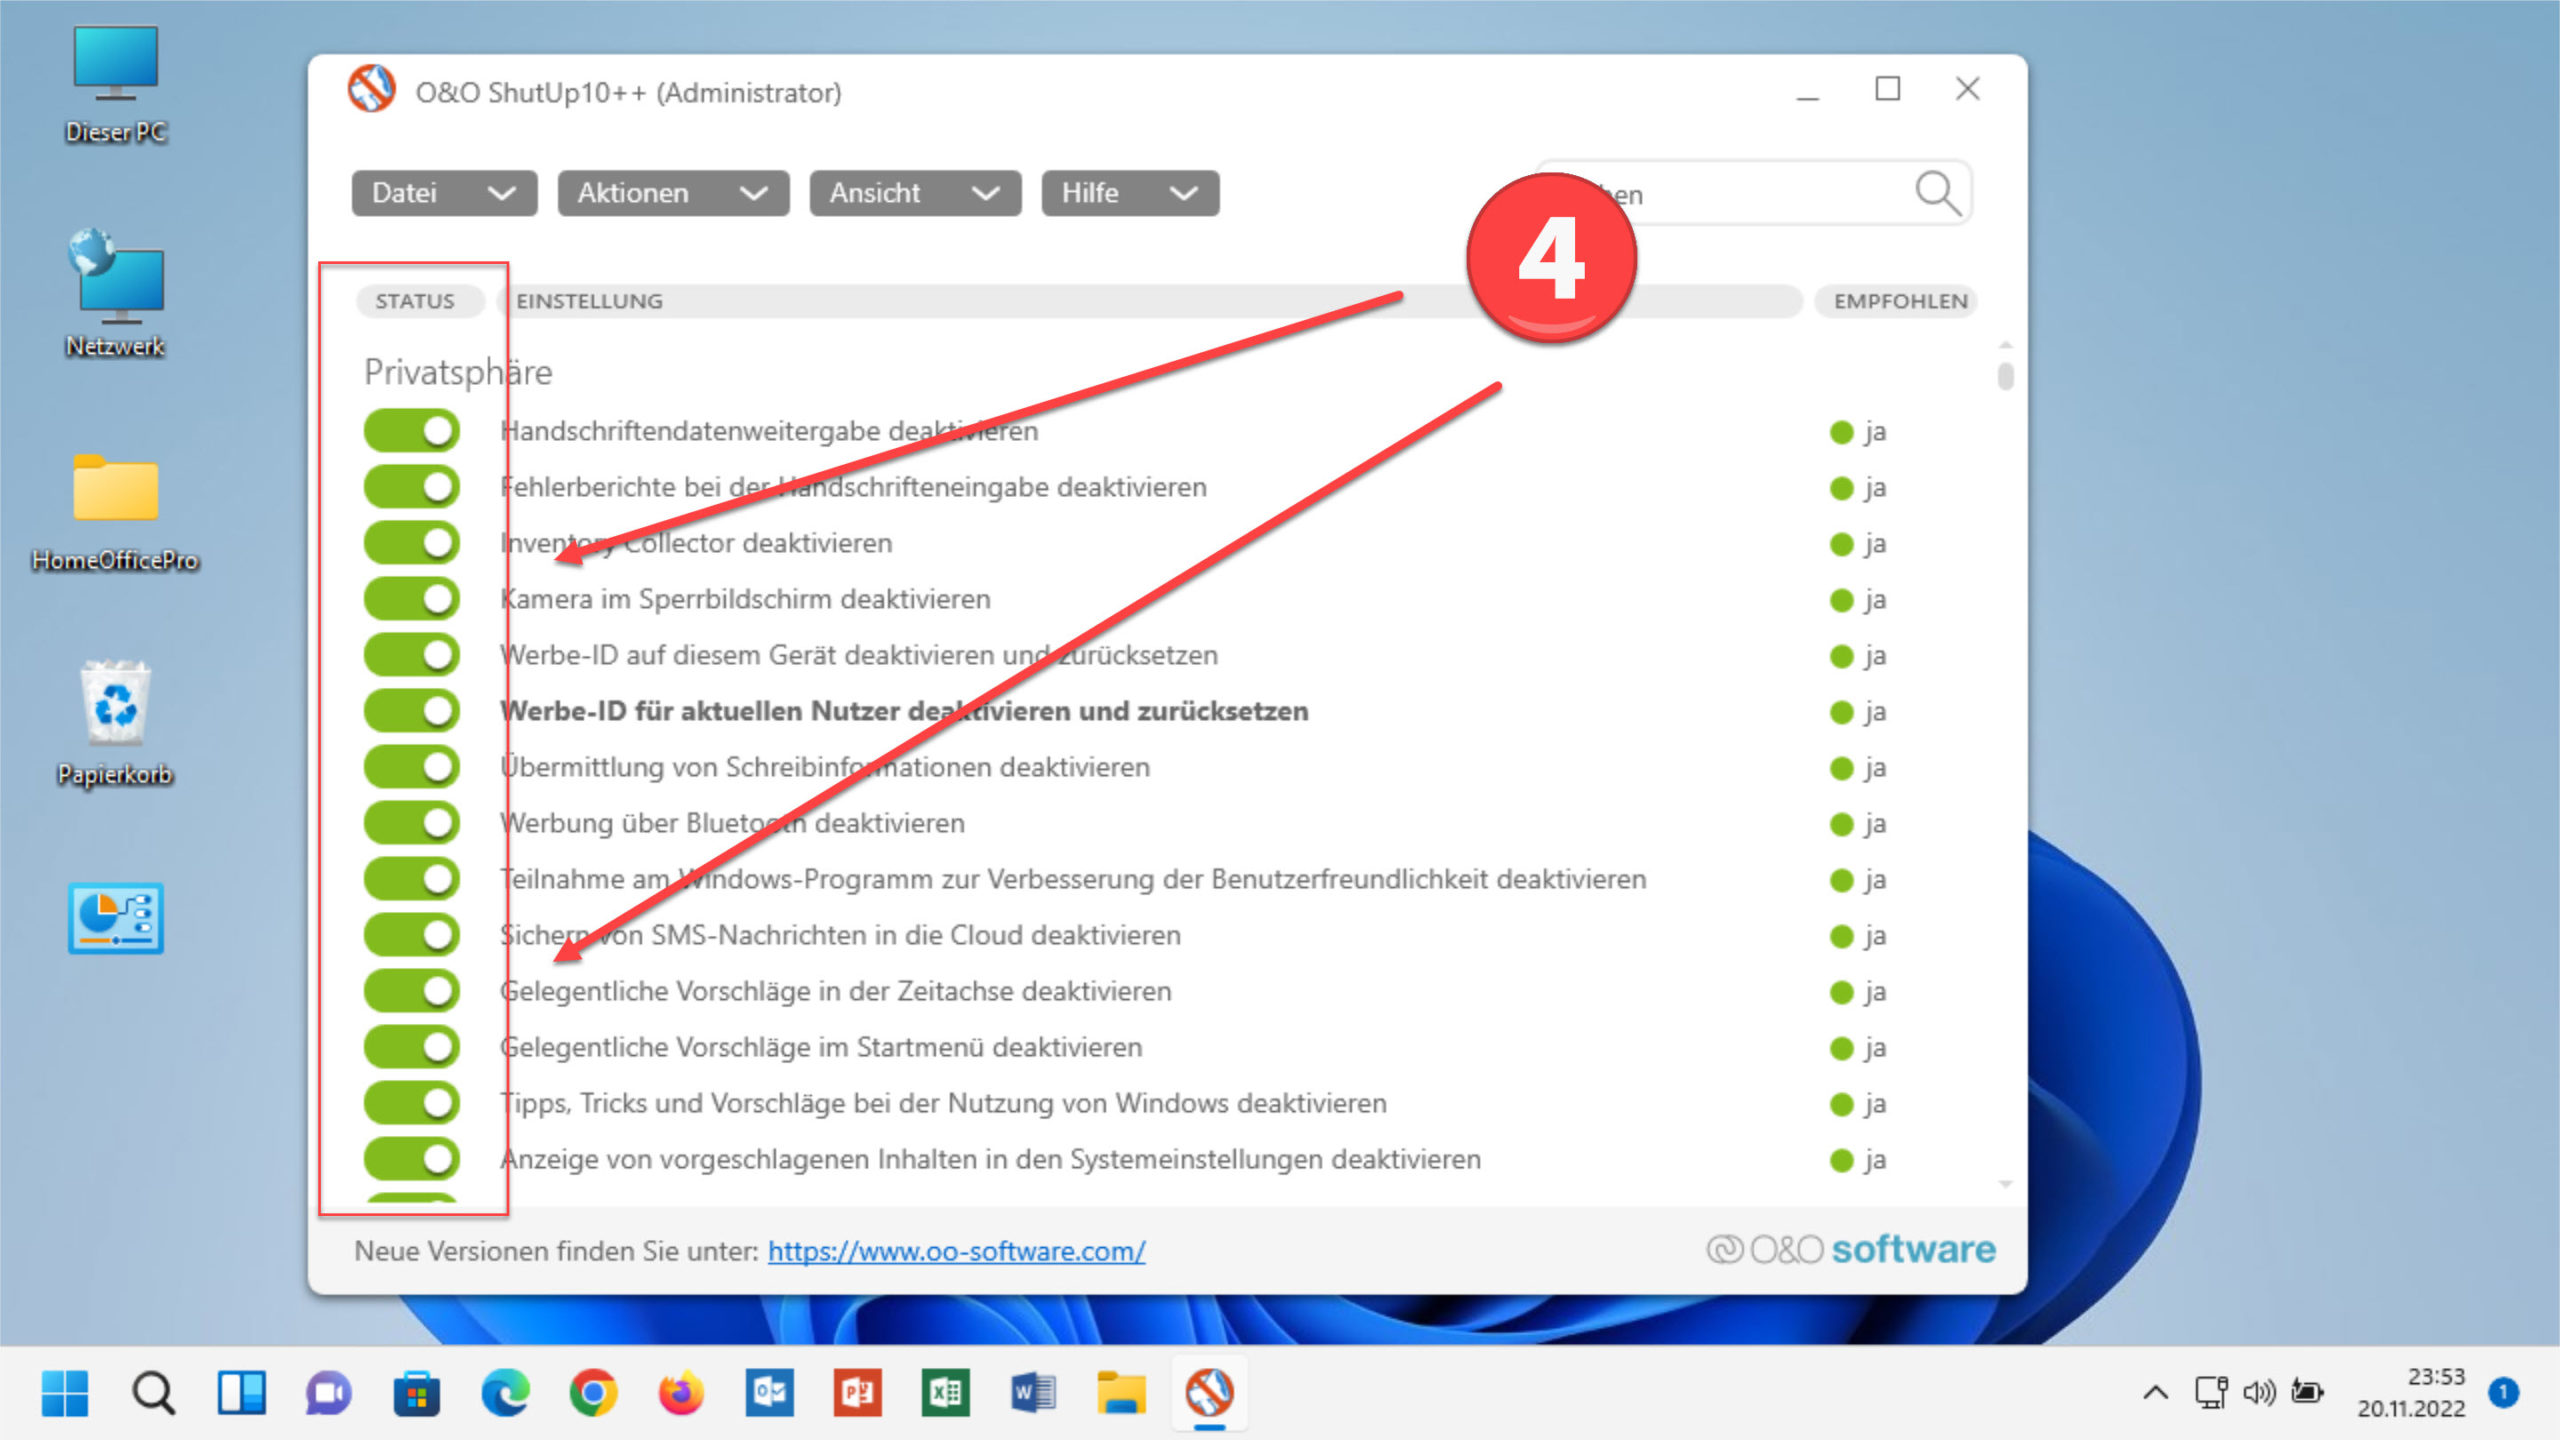The height and width of the screenshot is (1440, 2560).
Task: Open Outlook from the taskbar
Action: [769, 1391]
